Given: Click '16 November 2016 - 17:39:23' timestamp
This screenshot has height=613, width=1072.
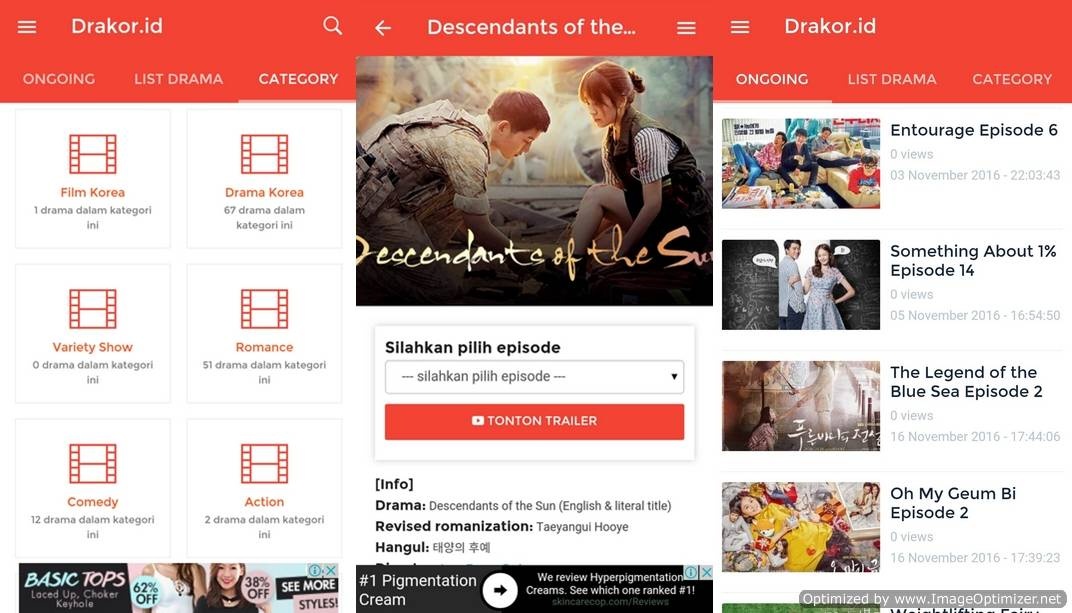Looking at the screenshot, I should point(975,558).
